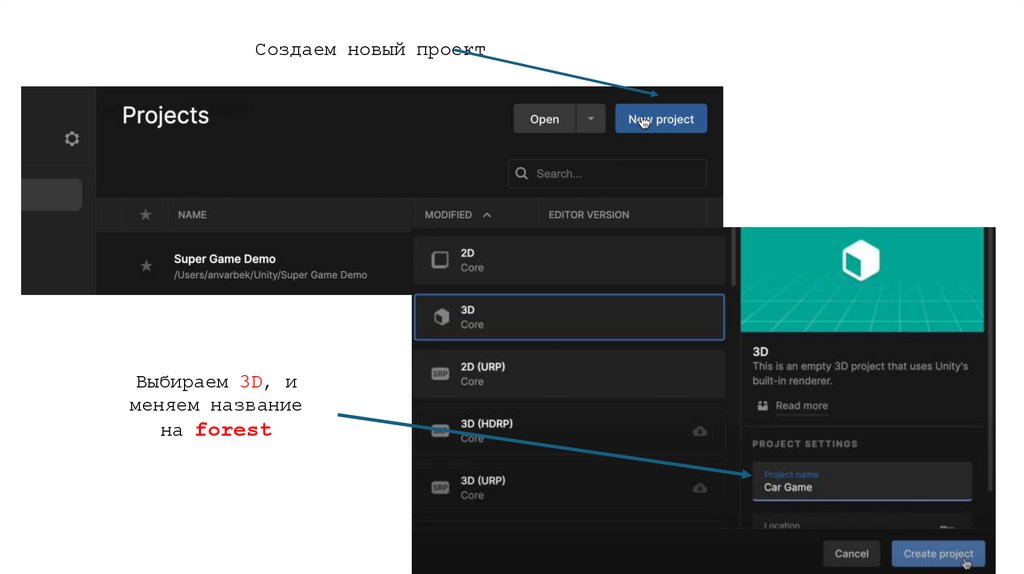Click the template list scrollbar

pos(733,257)
